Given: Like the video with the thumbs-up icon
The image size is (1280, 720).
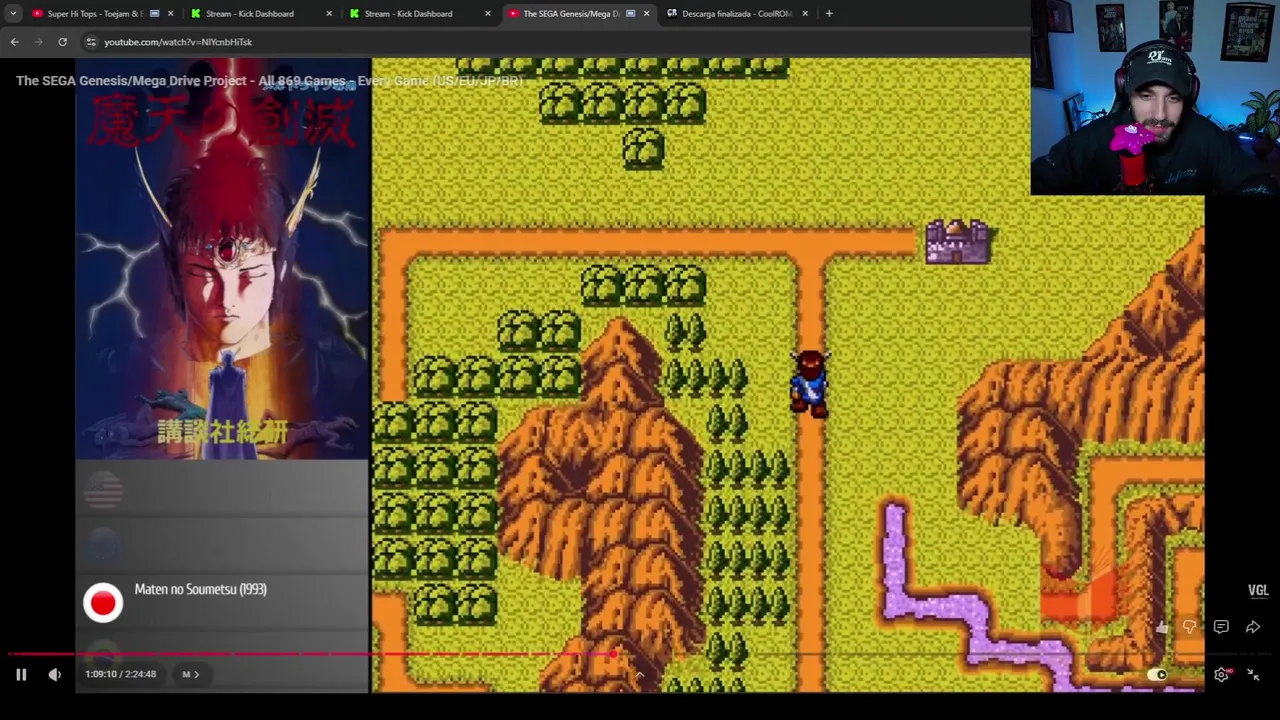Looking at the screenshot, I should point(1161,627).
